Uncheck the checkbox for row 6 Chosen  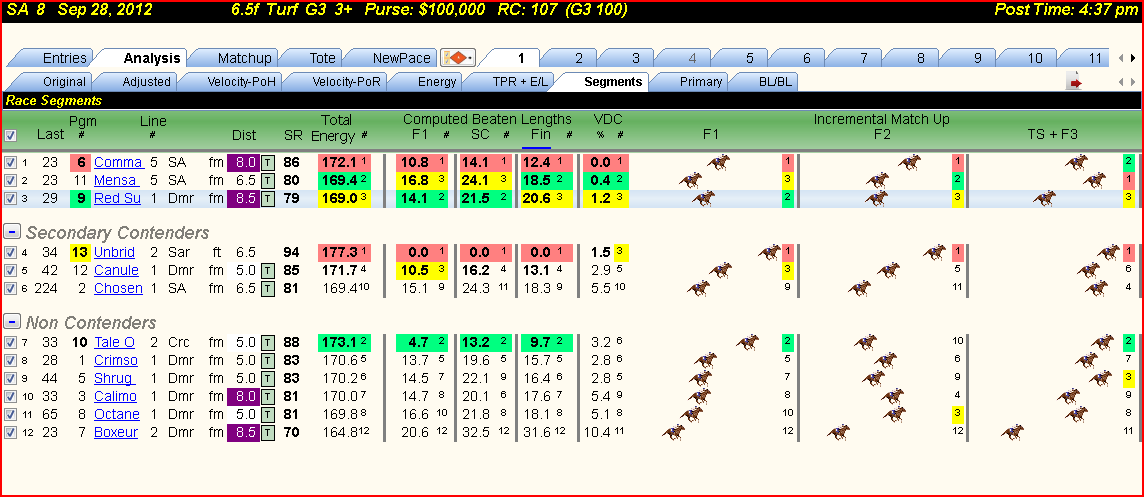point(10,288)
